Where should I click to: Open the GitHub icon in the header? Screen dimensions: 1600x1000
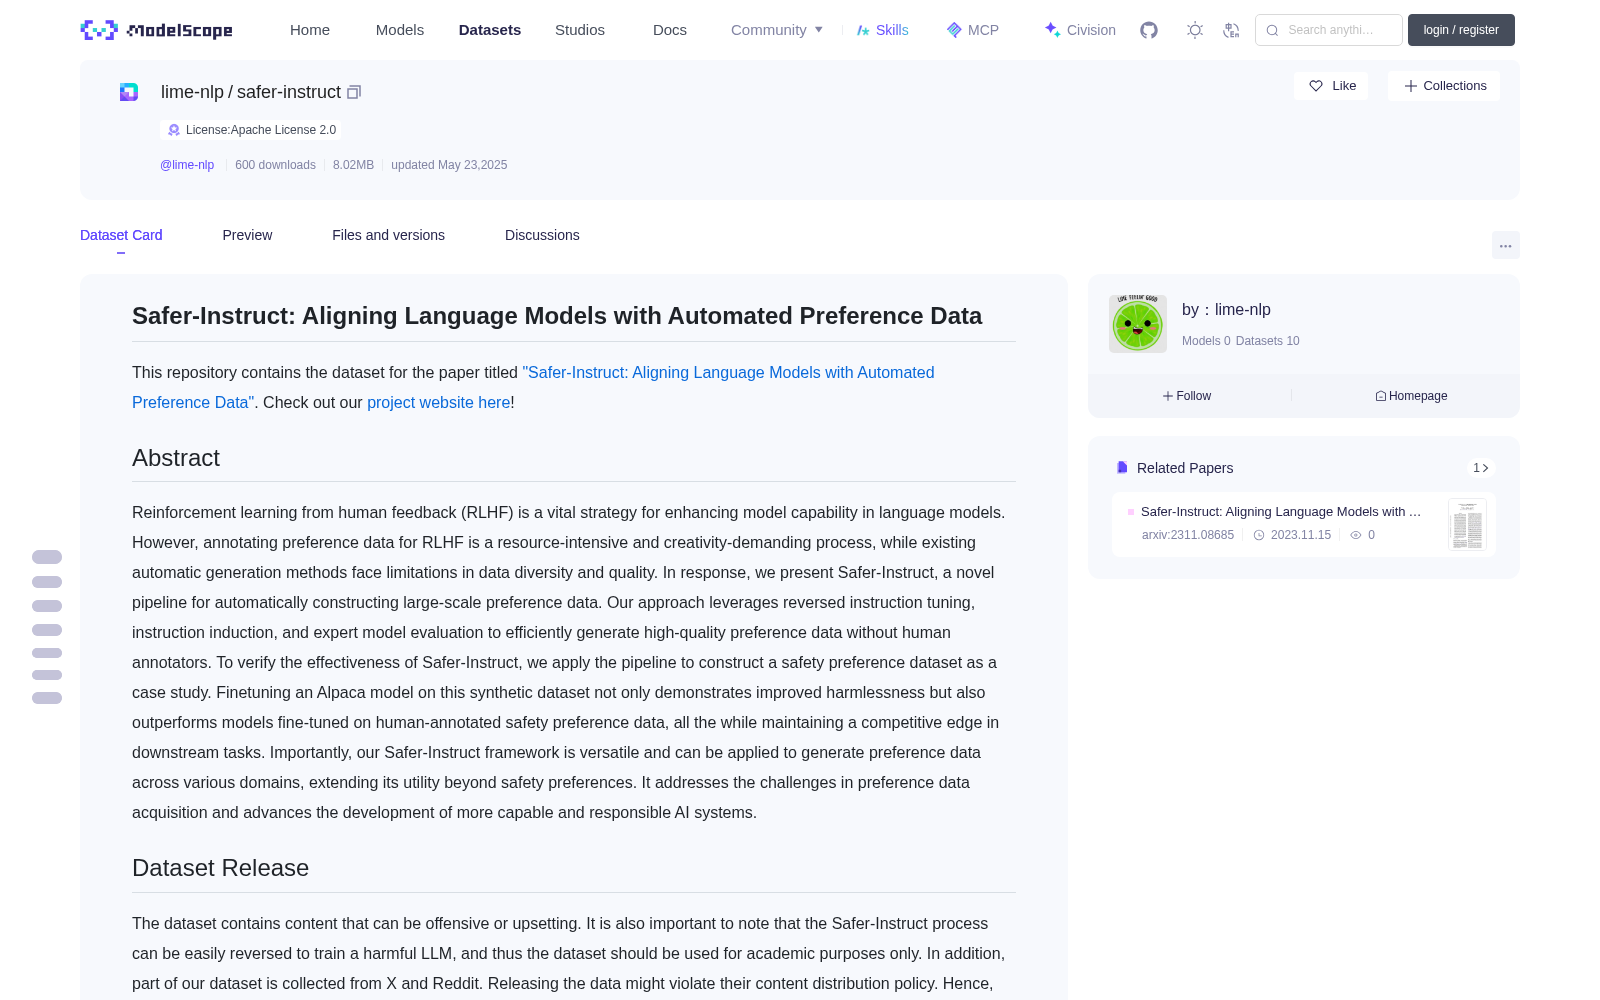1149,30
